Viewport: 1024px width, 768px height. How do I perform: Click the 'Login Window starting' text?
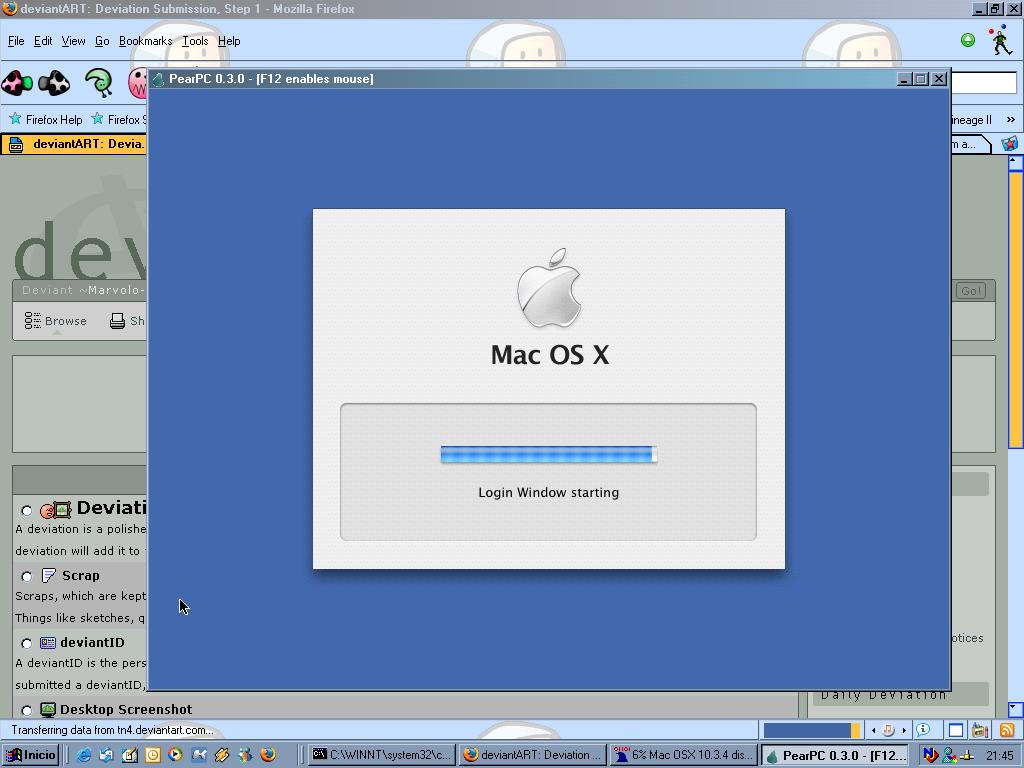point(549,492)
